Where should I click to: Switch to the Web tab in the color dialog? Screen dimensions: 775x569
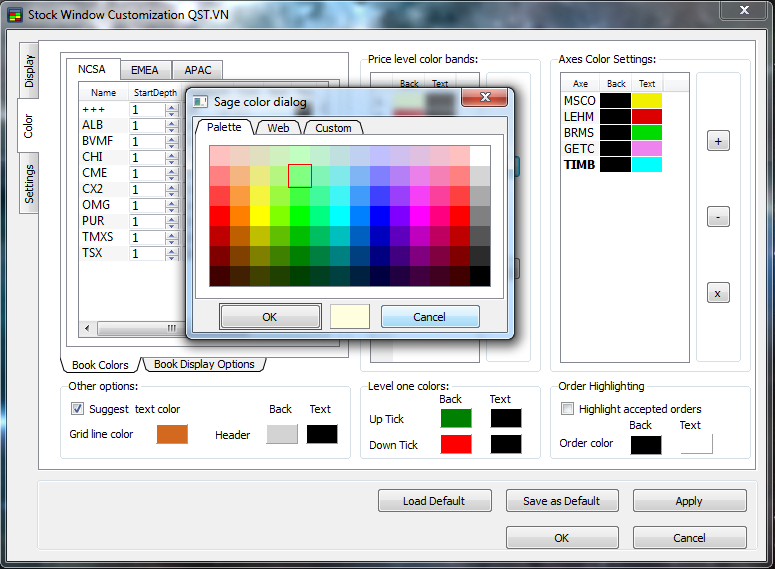(278, 128)
